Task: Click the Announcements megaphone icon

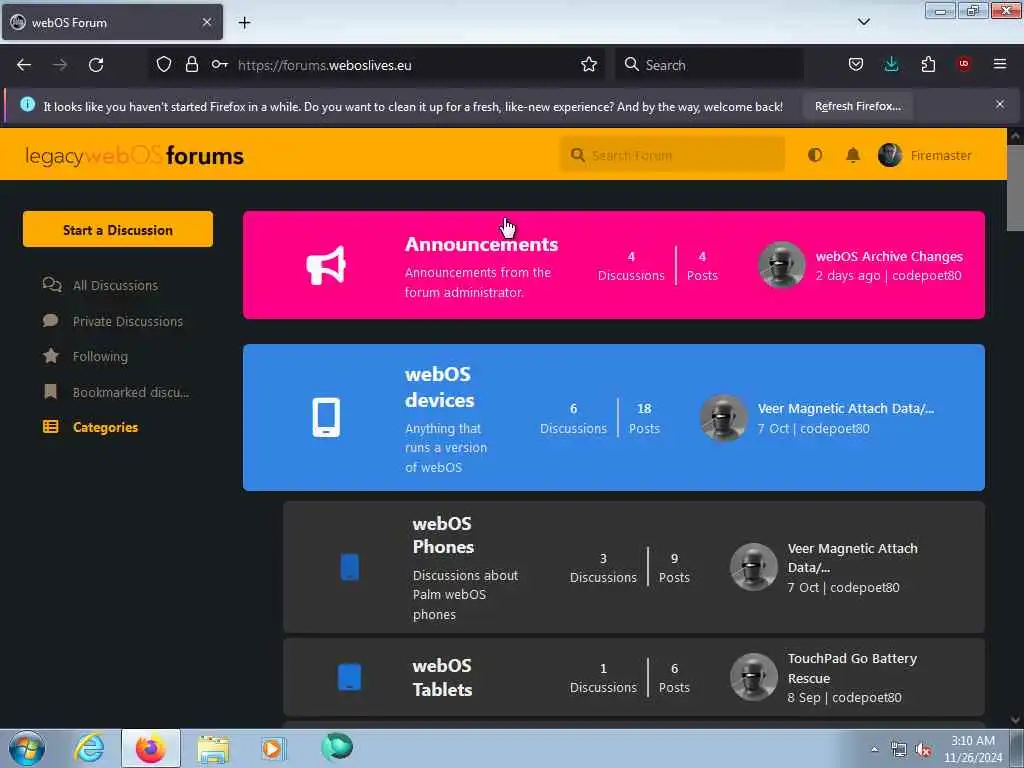Action: coord(326,265)
